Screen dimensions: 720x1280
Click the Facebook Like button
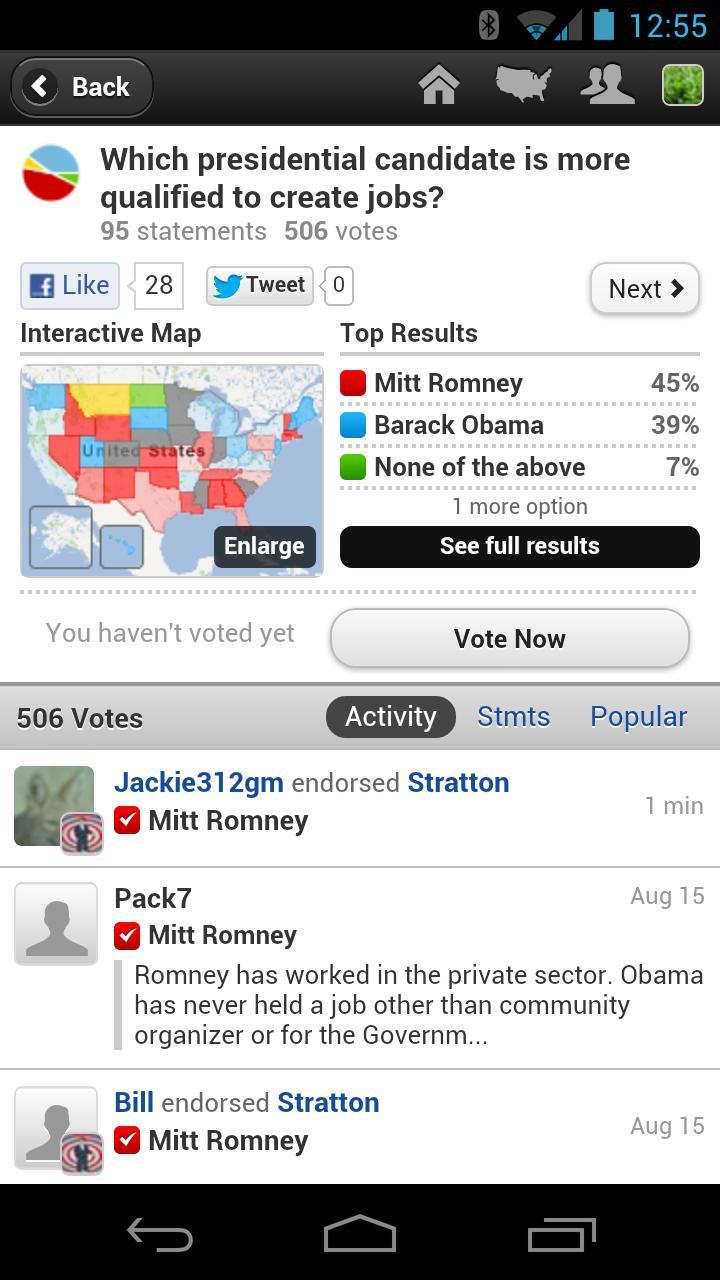pos(70,286)
